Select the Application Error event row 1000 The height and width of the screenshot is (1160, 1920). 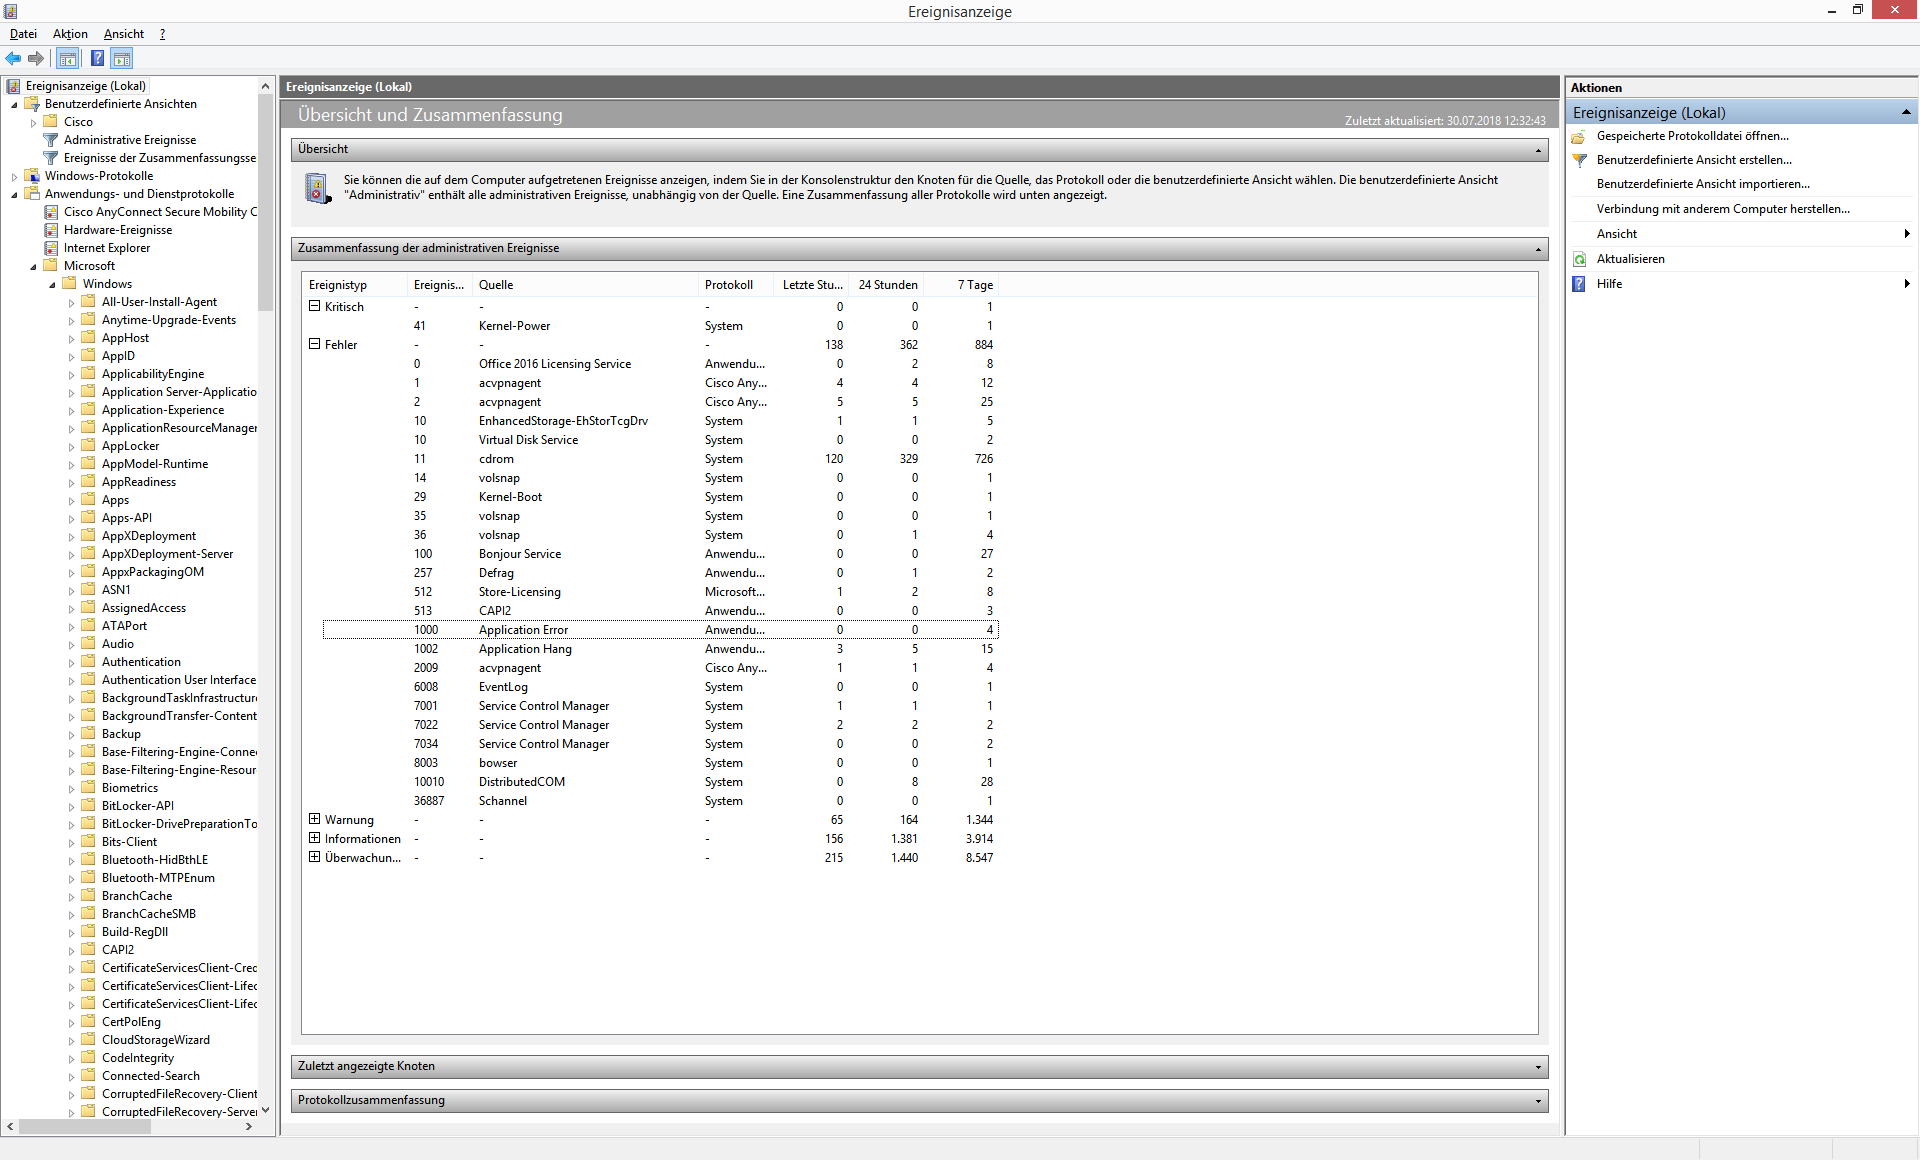pyautogui.click(x=523, y=630)
